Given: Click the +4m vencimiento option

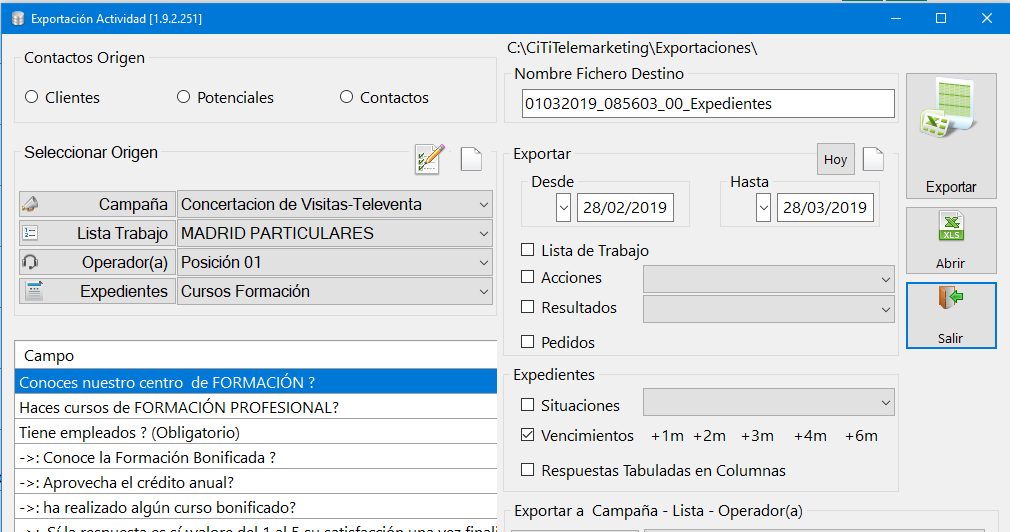Looking at the screenshot, I should click(x=810, y=436).
